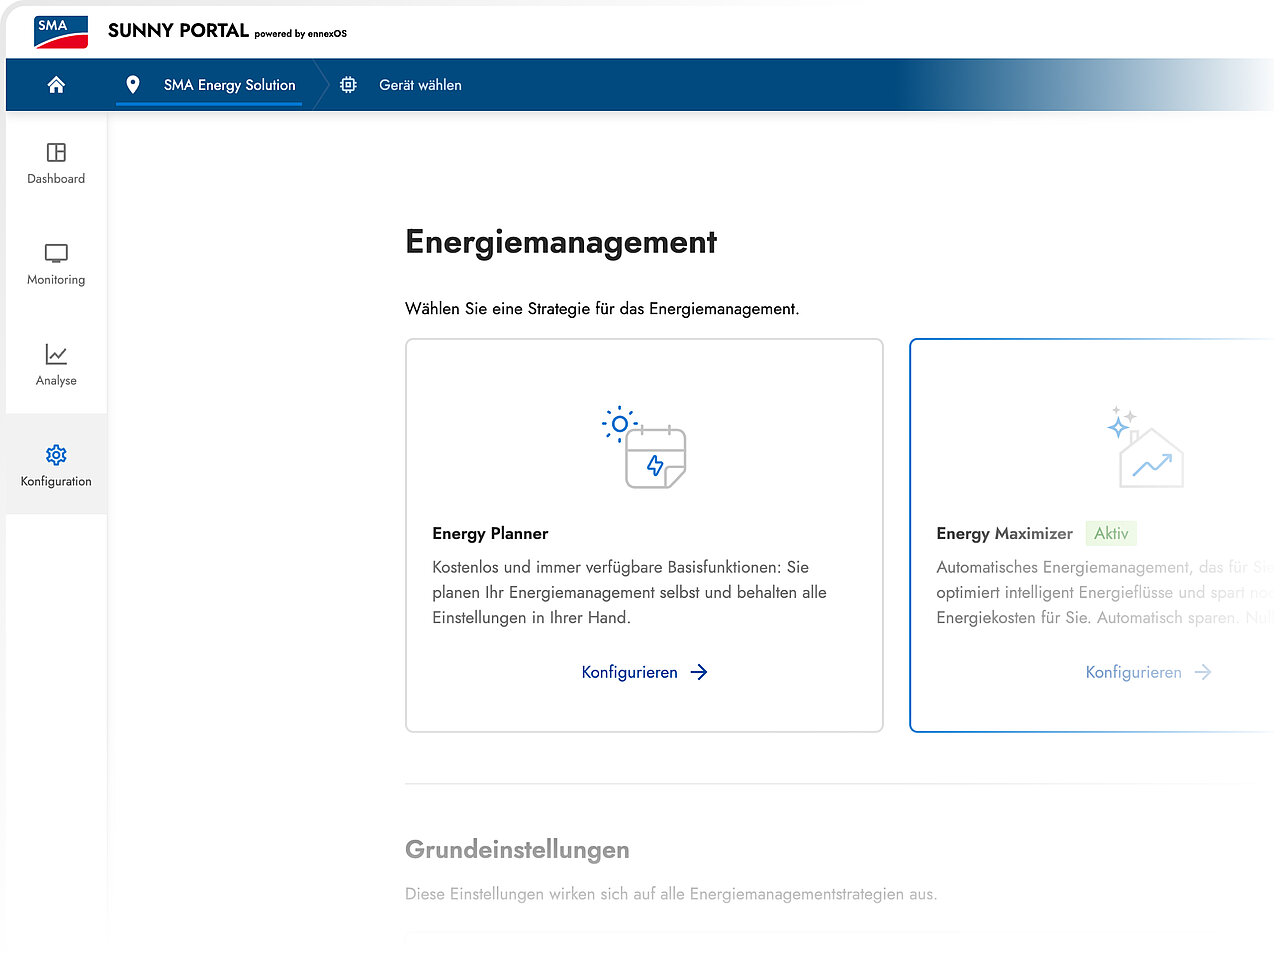The image size is (1280, 964).
Task: Click the Energy Planner calendar icon
Action: click(x=645, y=448)
